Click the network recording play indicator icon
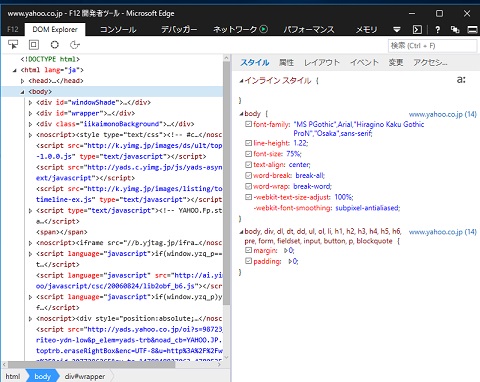 264,29
